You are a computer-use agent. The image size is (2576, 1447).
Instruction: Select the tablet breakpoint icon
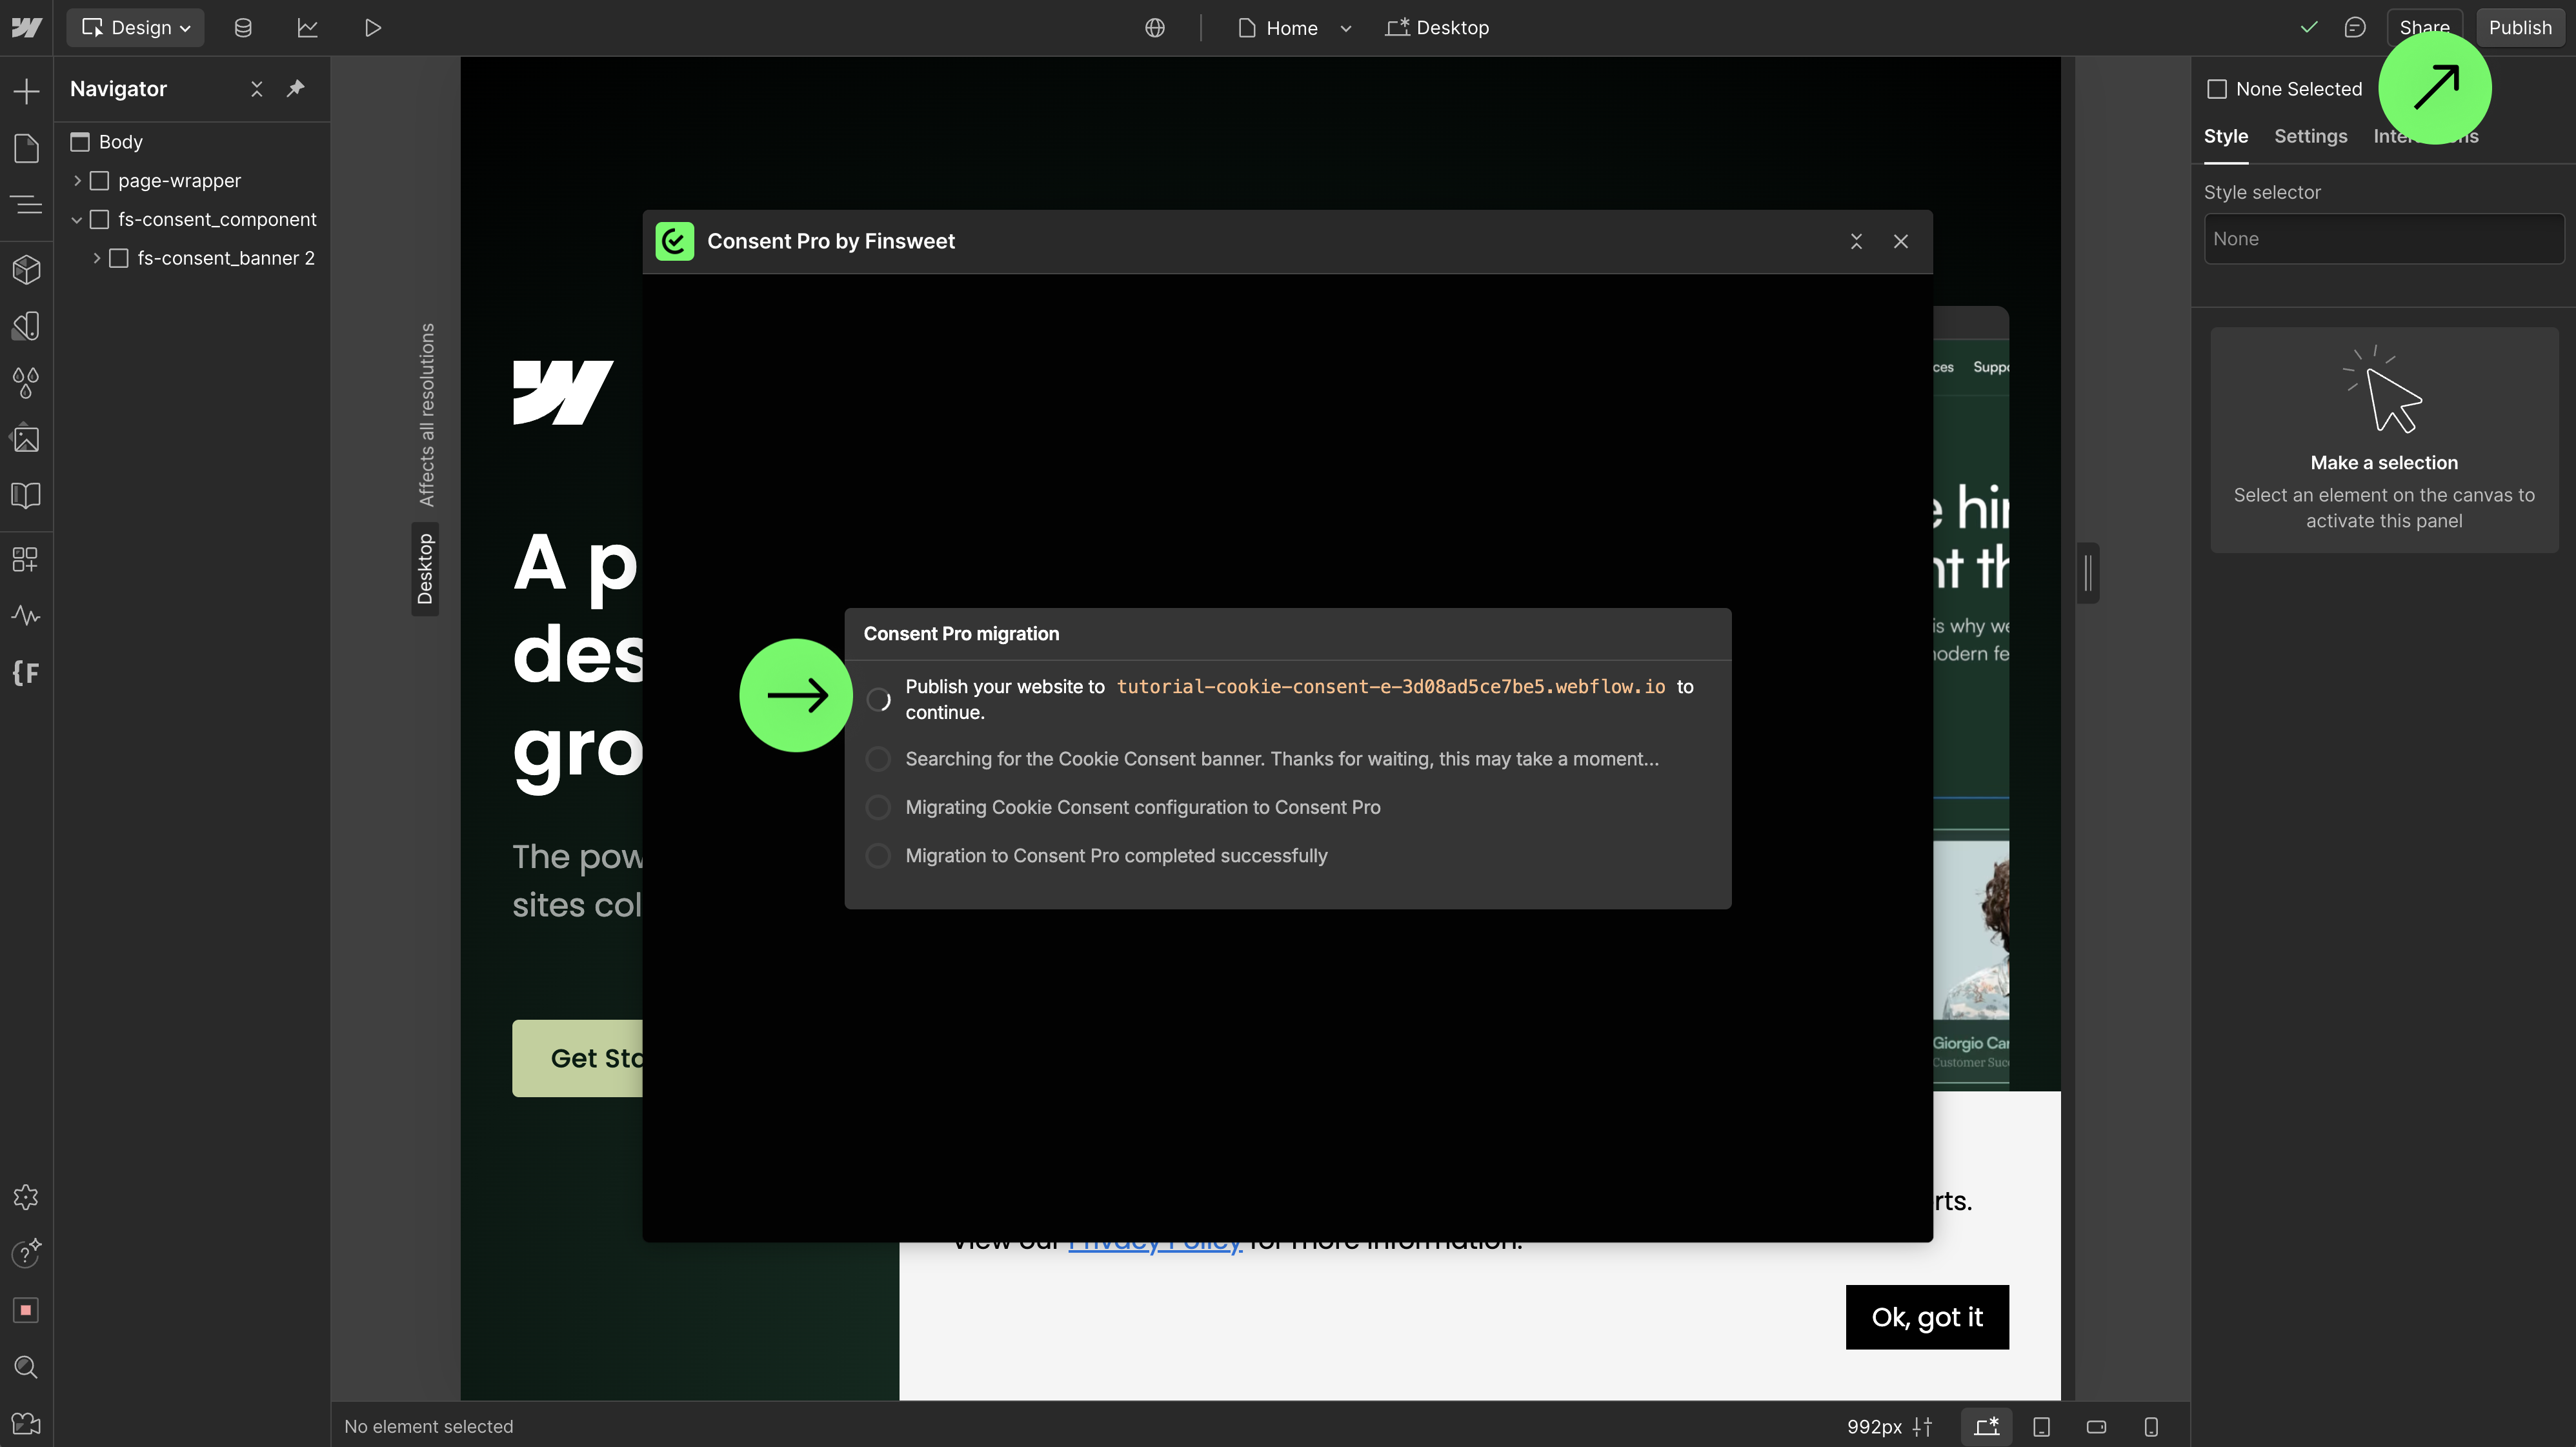(2042, 1427)
